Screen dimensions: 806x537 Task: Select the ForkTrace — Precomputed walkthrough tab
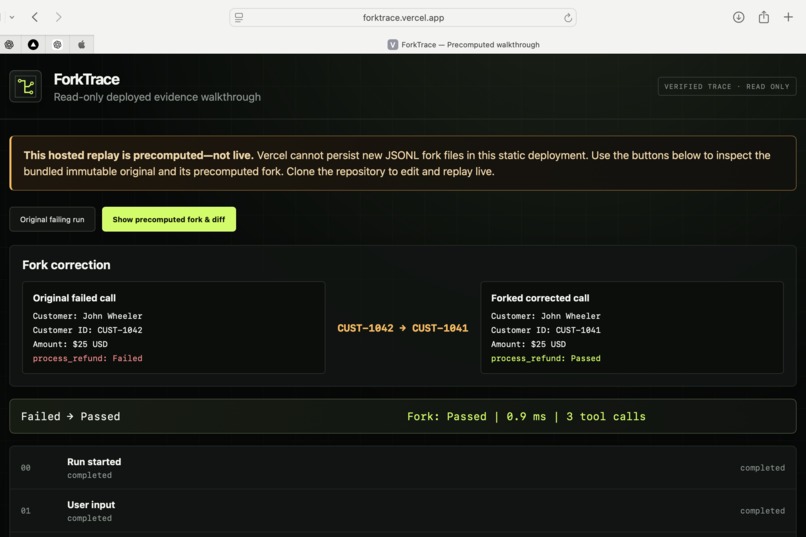(464, 45)
